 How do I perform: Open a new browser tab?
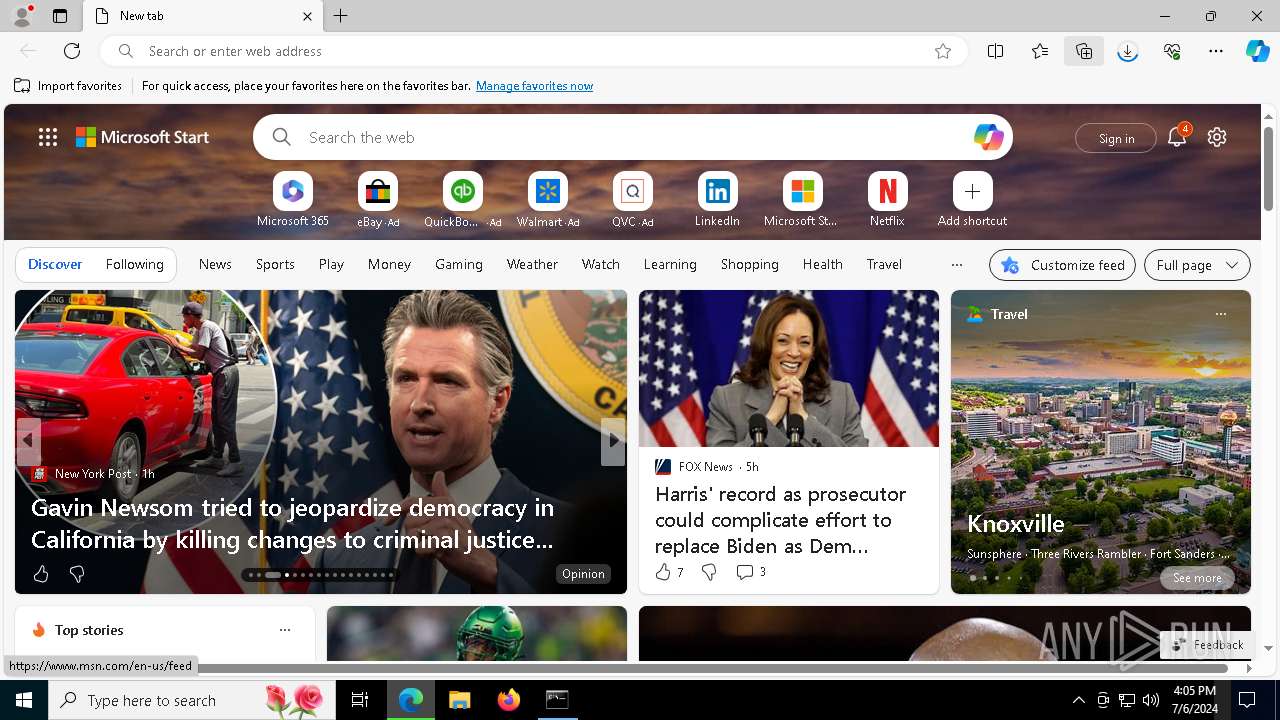pos(341,16)
